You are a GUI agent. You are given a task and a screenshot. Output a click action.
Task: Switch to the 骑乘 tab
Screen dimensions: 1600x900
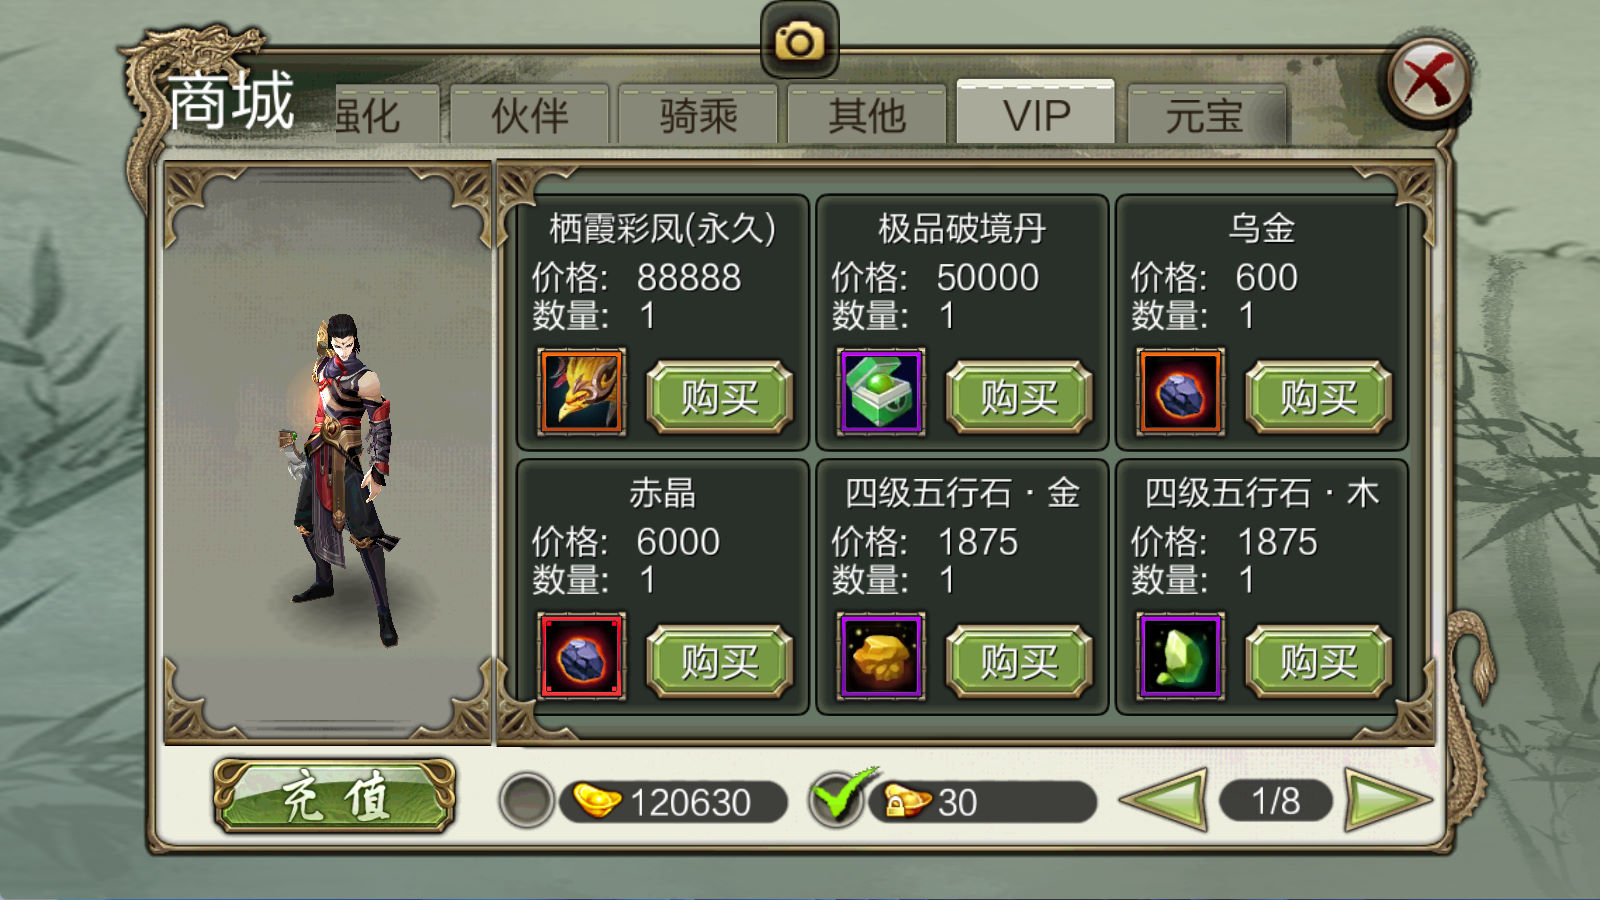pos(698,116)
